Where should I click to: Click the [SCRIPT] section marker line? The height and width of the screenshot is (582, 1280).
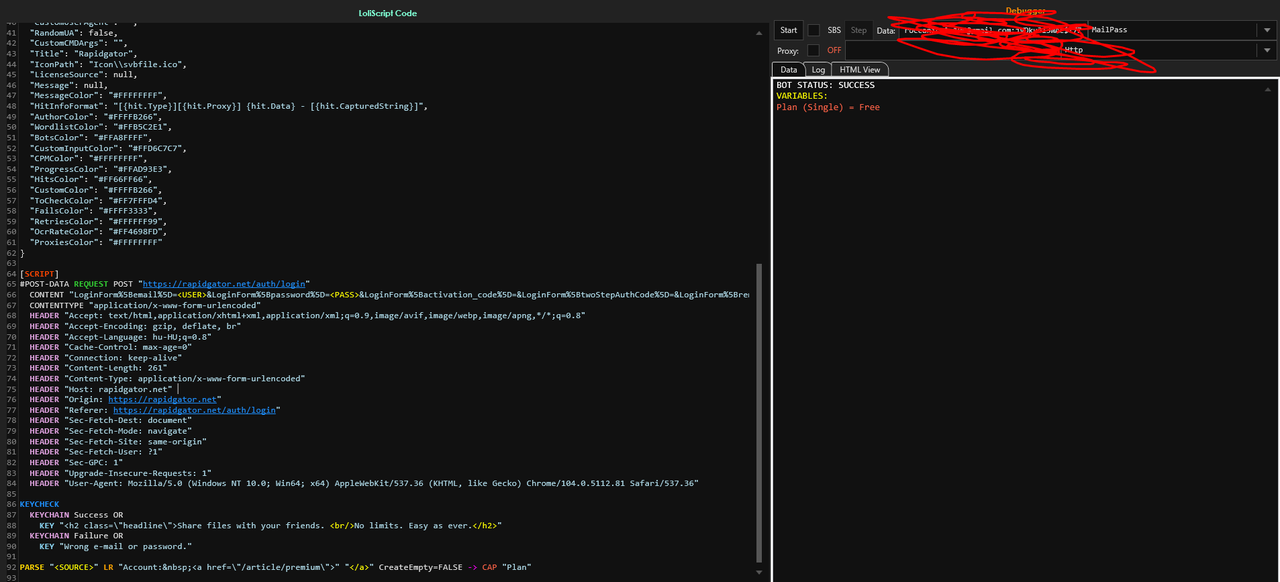pos(39,273)
